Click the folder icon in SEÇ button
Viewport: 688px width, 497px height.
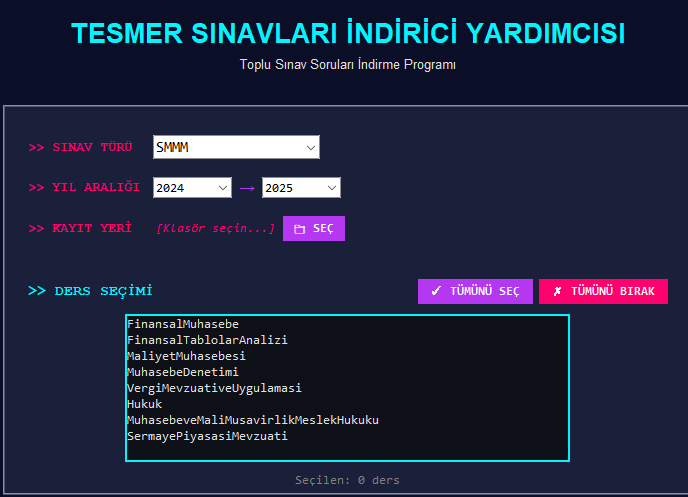point(299,229)
